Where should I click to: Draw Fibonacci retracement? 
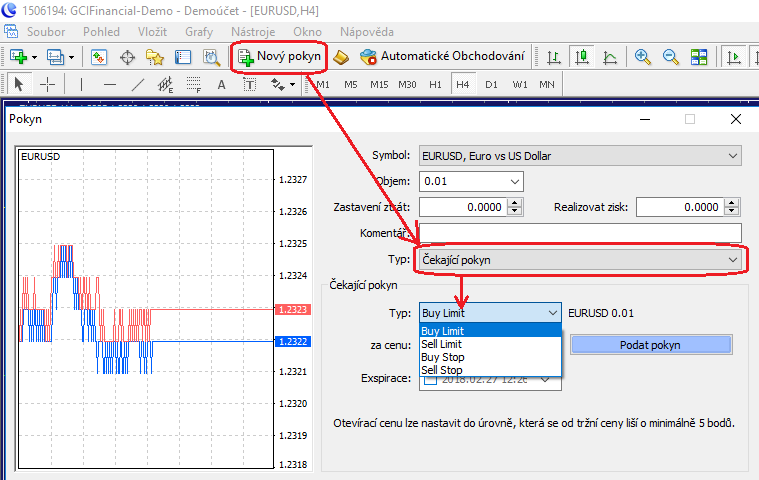(194, 85)
